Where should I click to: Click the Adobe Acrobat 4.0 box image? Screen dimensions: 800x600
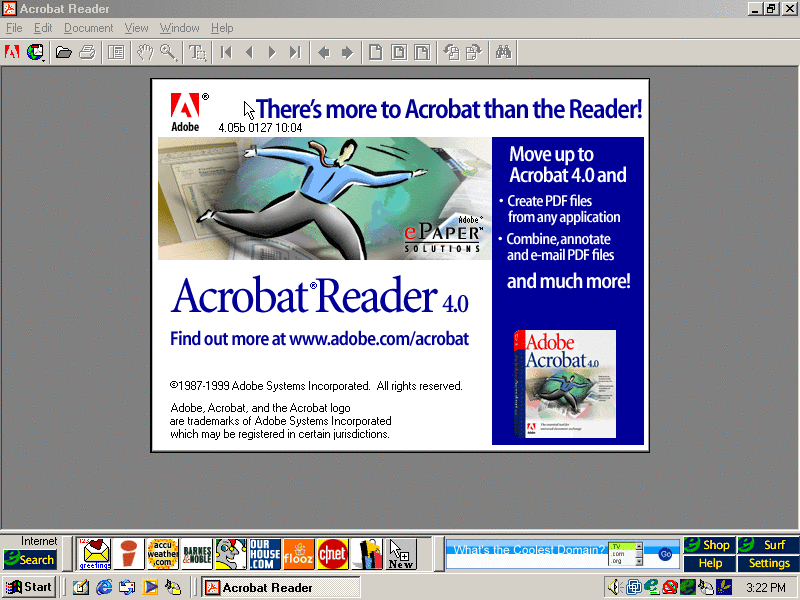[x=564, y=384]
